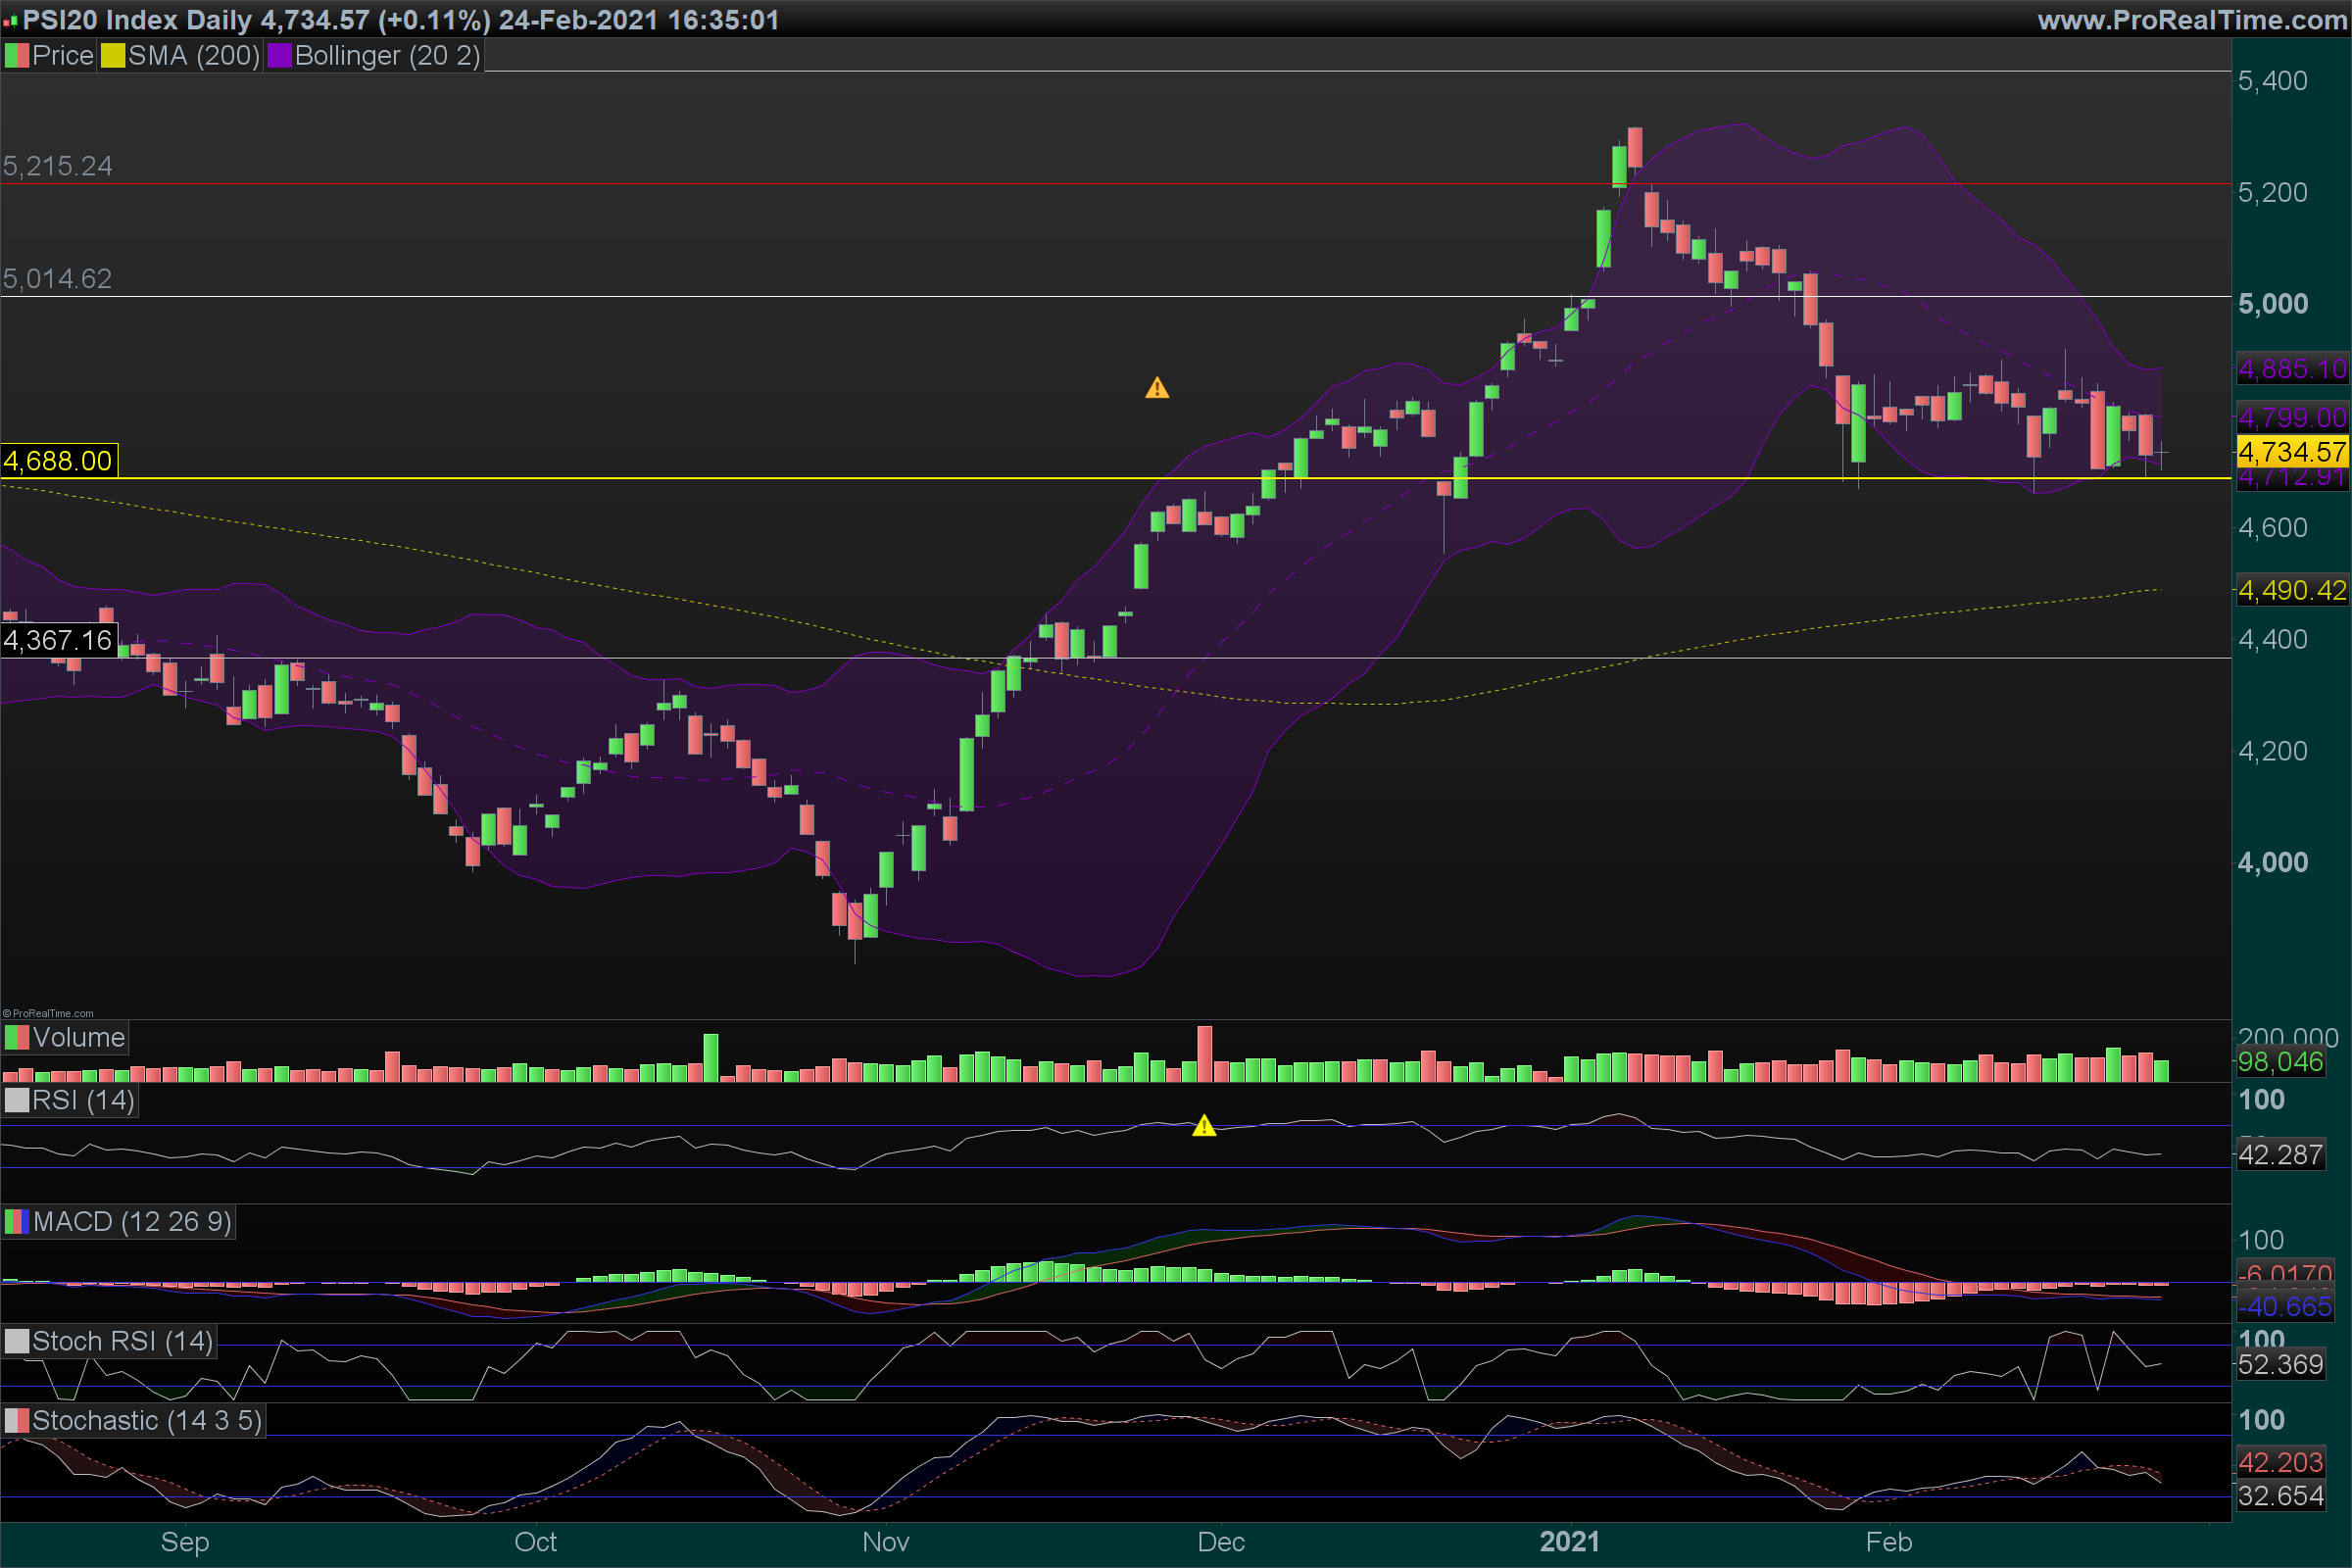2352x1568 pixels.
Task: Click the 5,215.24 resistance line label
Action: pos(58,166)
